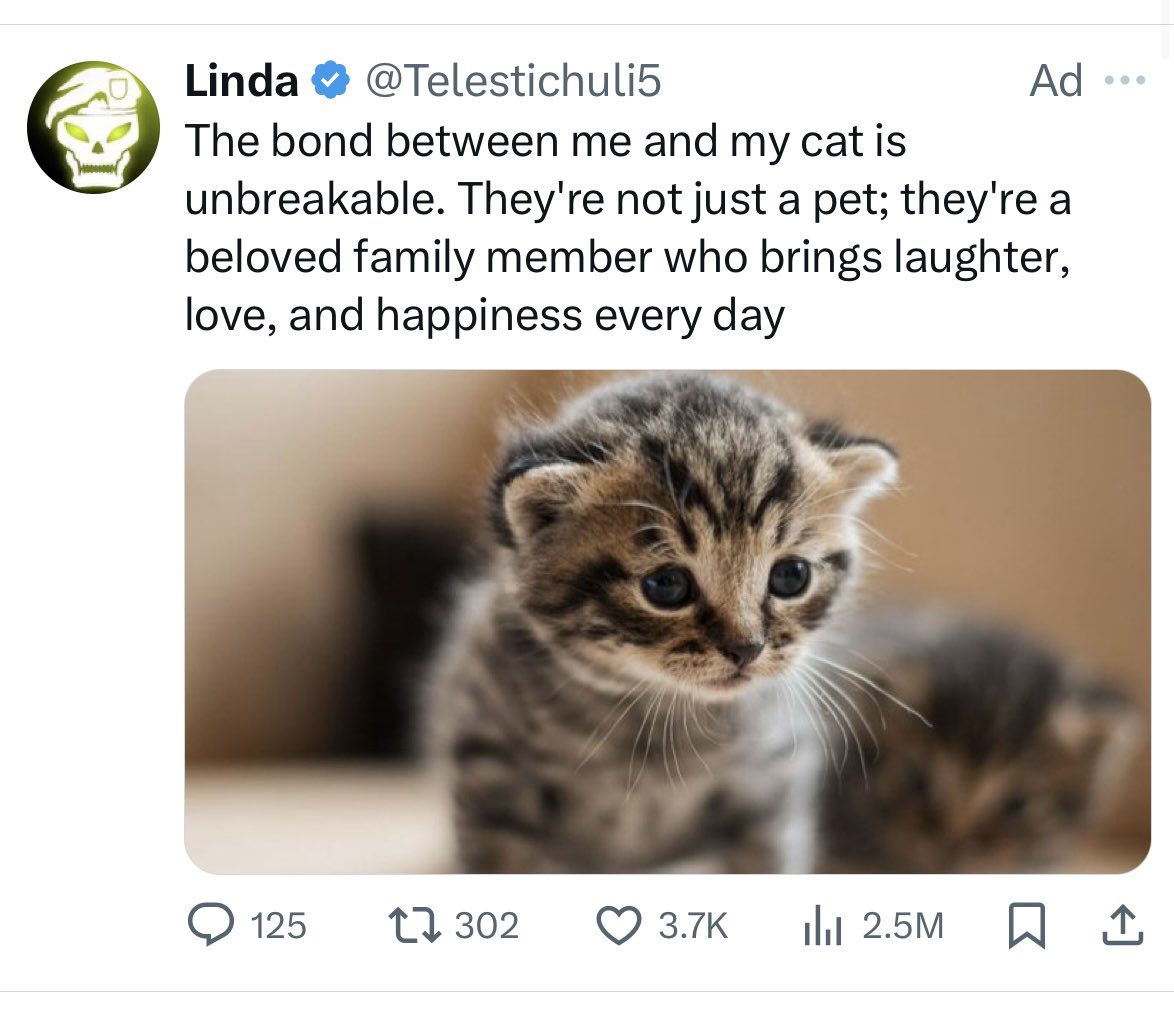The width and height of the screenshot is (1174, 1023).
Task: Open the three-dot more options menu
Action: tap(1122, 80)
